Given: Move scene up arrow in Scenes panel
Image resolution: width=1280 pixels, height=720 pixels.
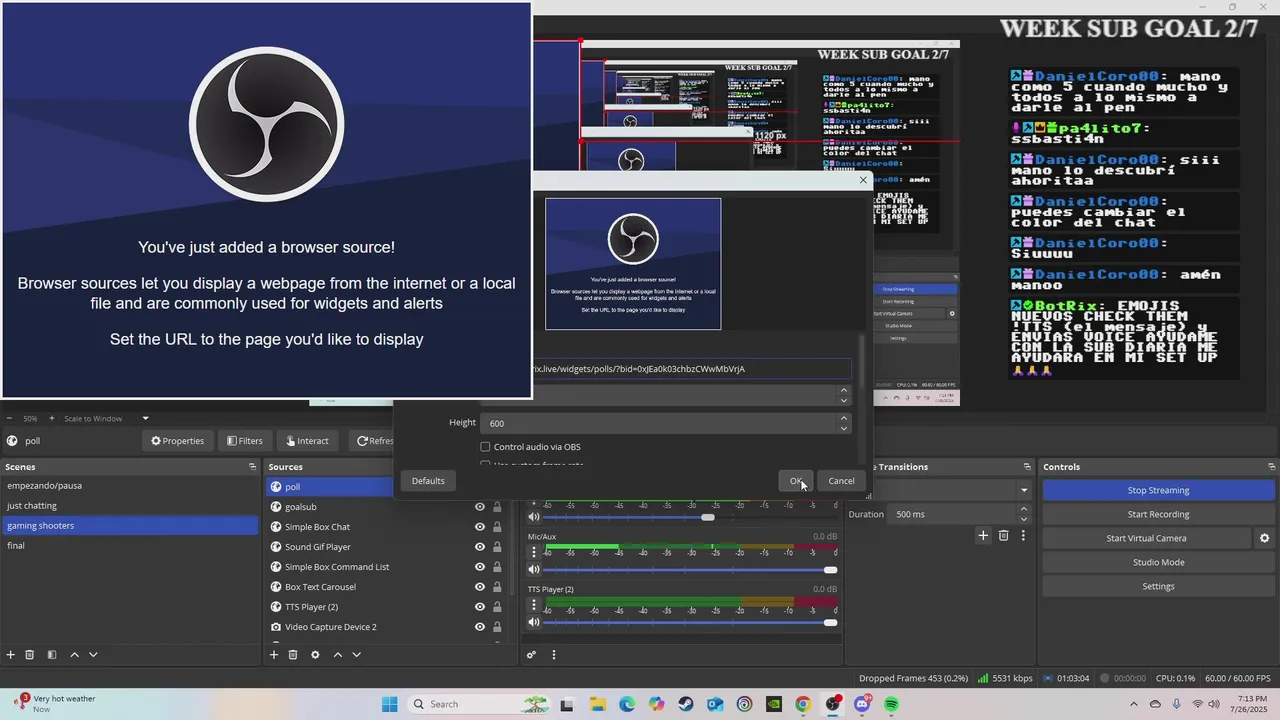Looking at the screenshot, I should coord(74,655).
